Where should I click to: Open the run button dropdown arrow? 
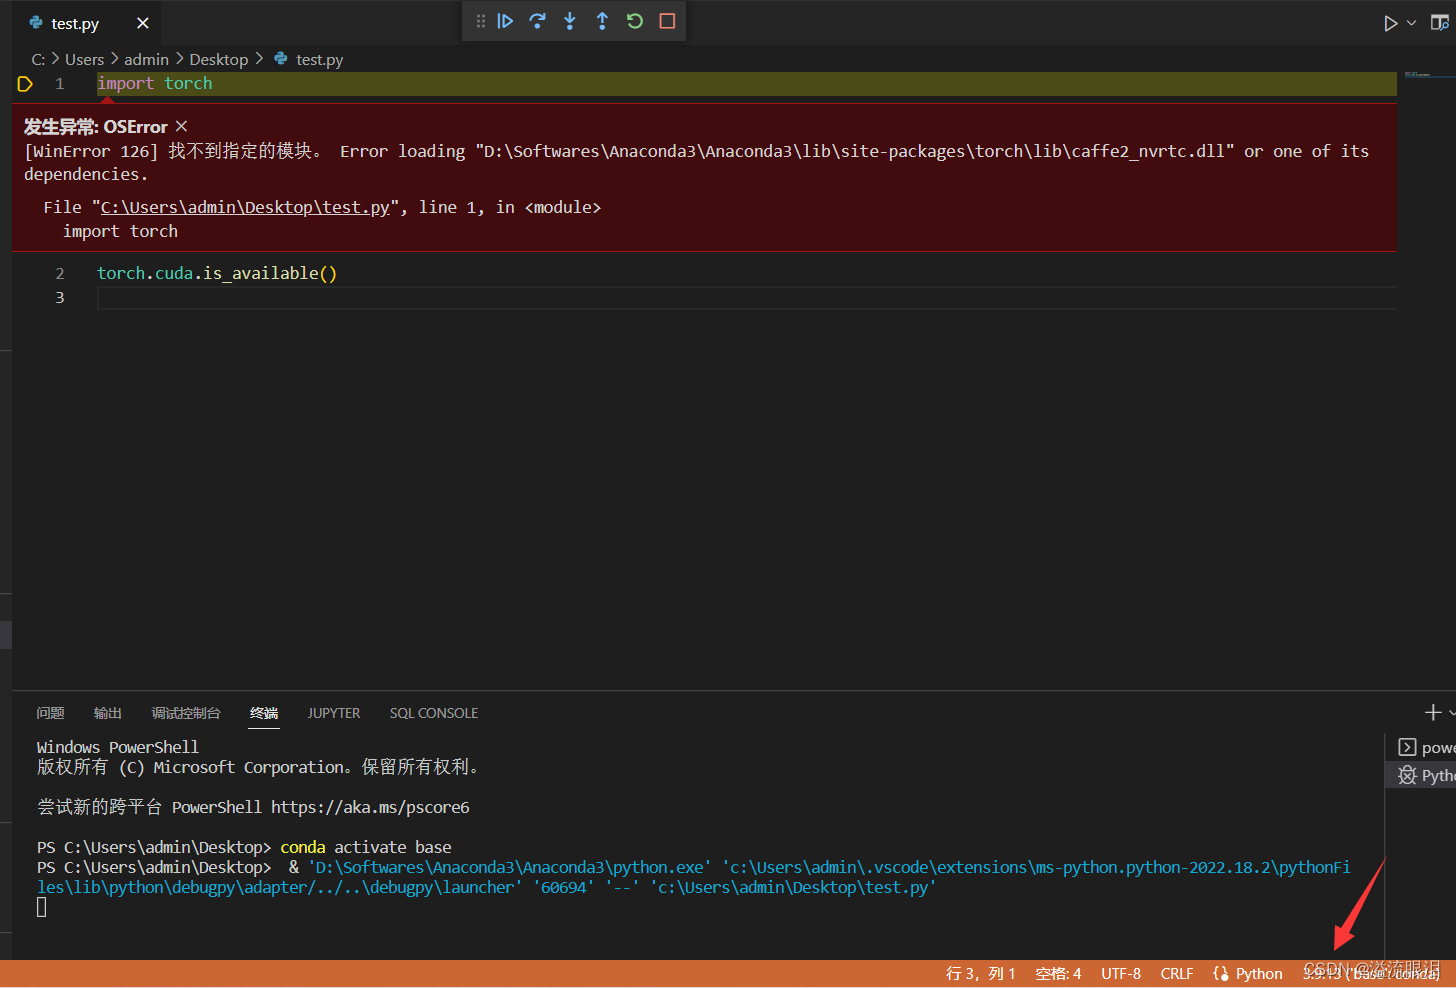tap(1411, 23)
